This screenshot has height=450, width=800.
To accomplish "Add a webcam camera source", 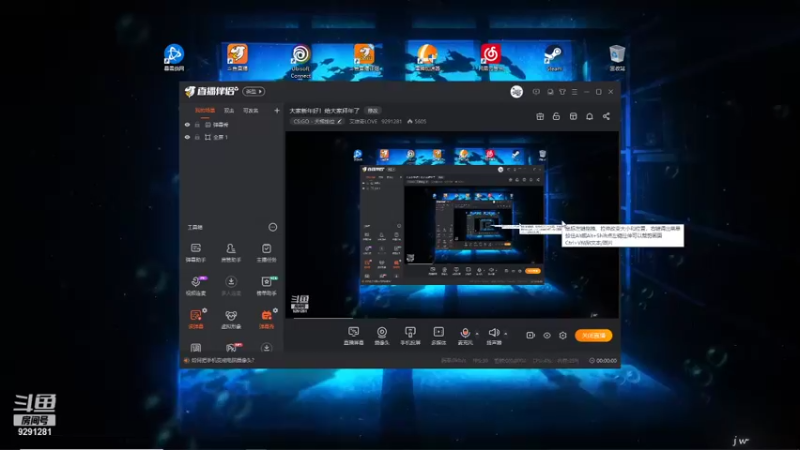I will click(x=382, y=336).
